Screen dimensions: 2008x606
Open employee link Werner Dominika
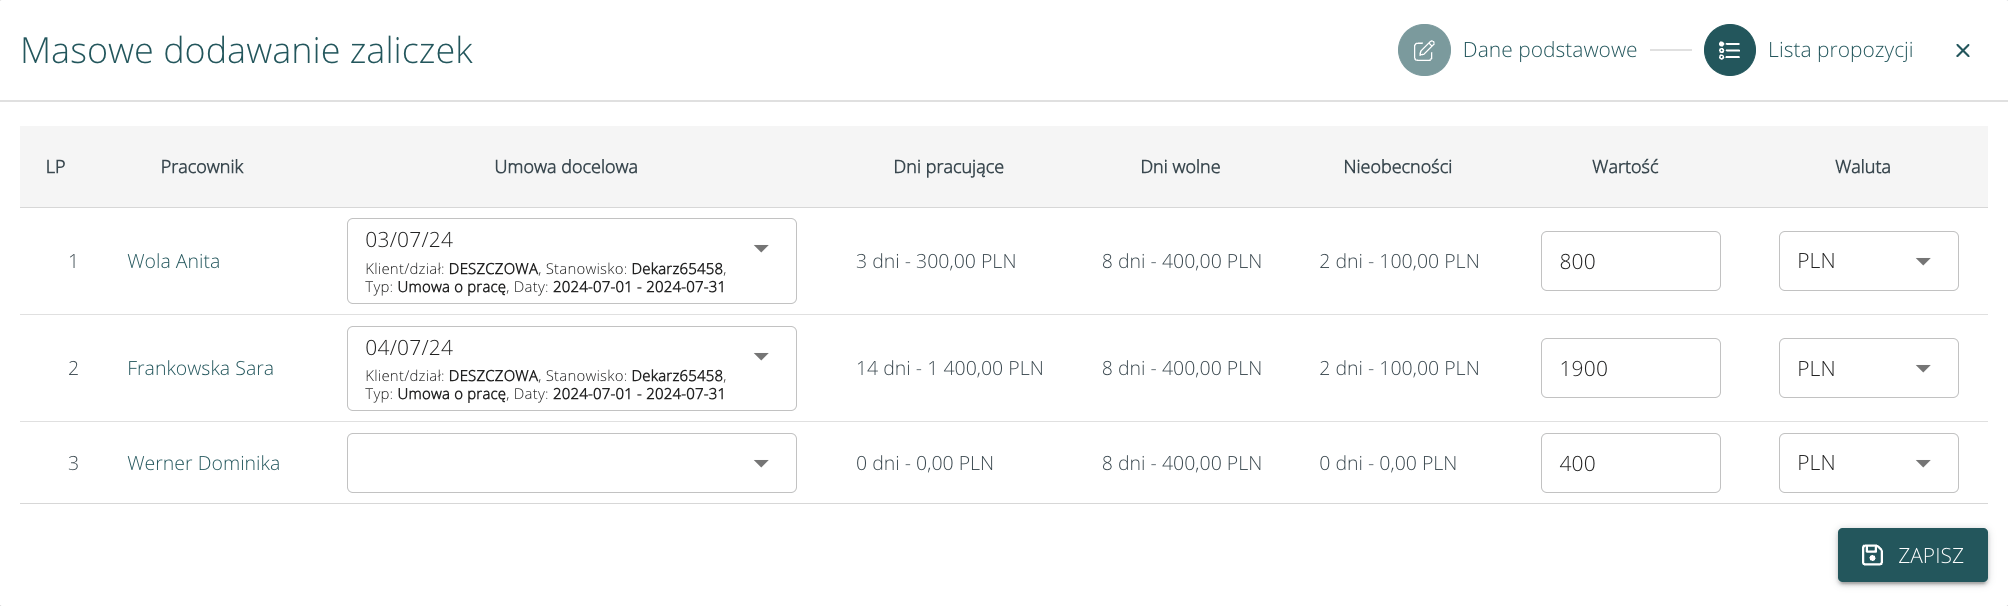[203, 463]
